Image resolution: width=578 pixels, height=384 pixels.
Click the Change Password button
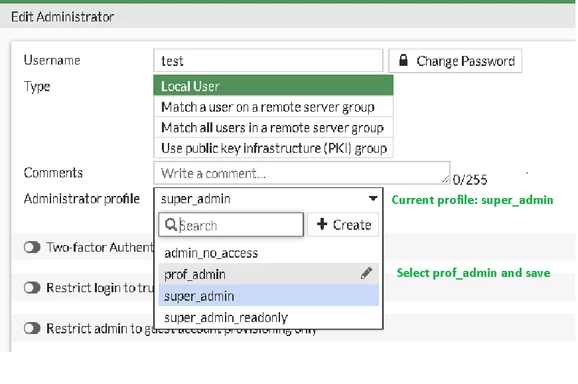tap(455, 61)
